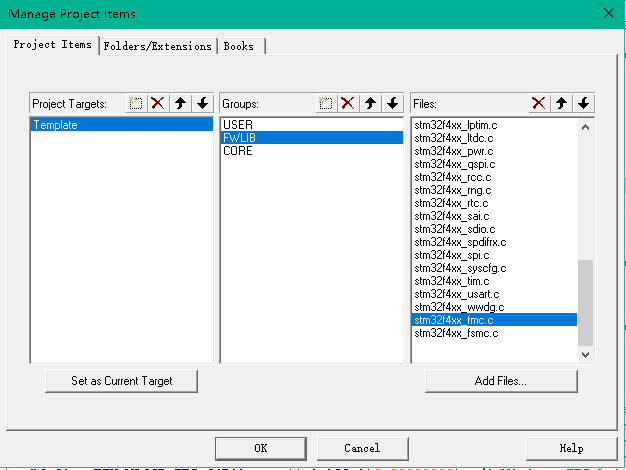626x470 pixels.
Task: Create a new project target
Action: 136,103
